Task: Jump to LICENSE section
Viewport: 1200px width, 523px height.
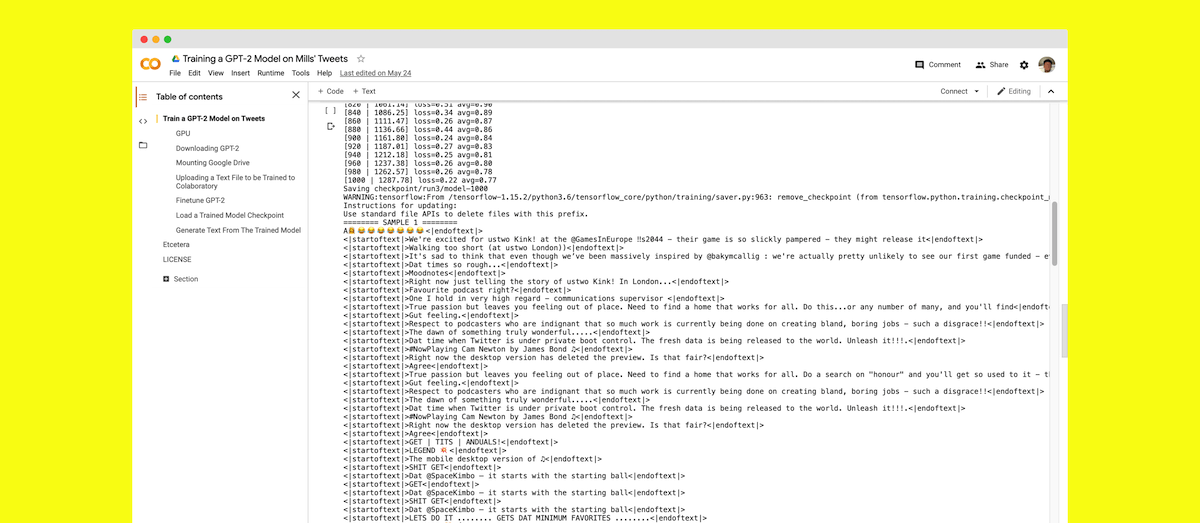Action: click(177, 259)
